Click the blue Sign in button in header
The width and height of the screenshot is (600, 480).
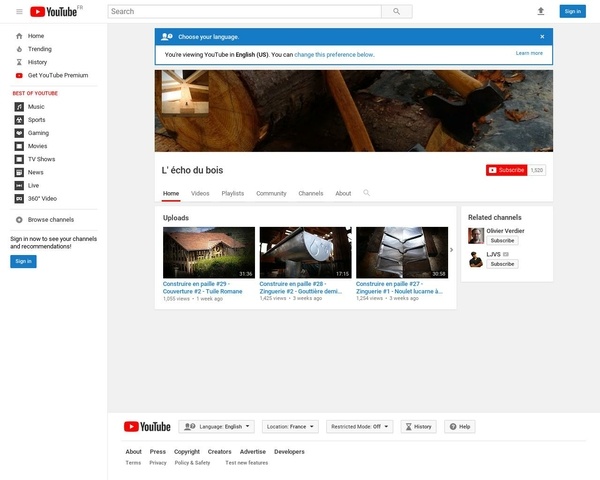571,11
